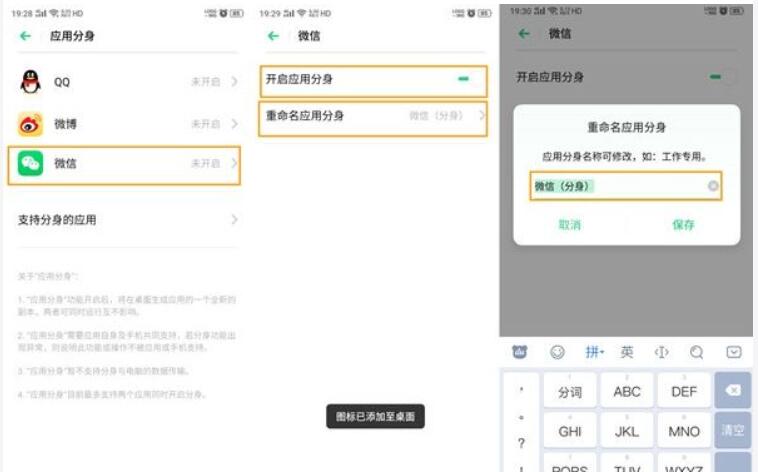Tap 微信（分身） value in rename row
Image resolution: width=758 pixels, height=472 pixels.
[x=436, y=116]
